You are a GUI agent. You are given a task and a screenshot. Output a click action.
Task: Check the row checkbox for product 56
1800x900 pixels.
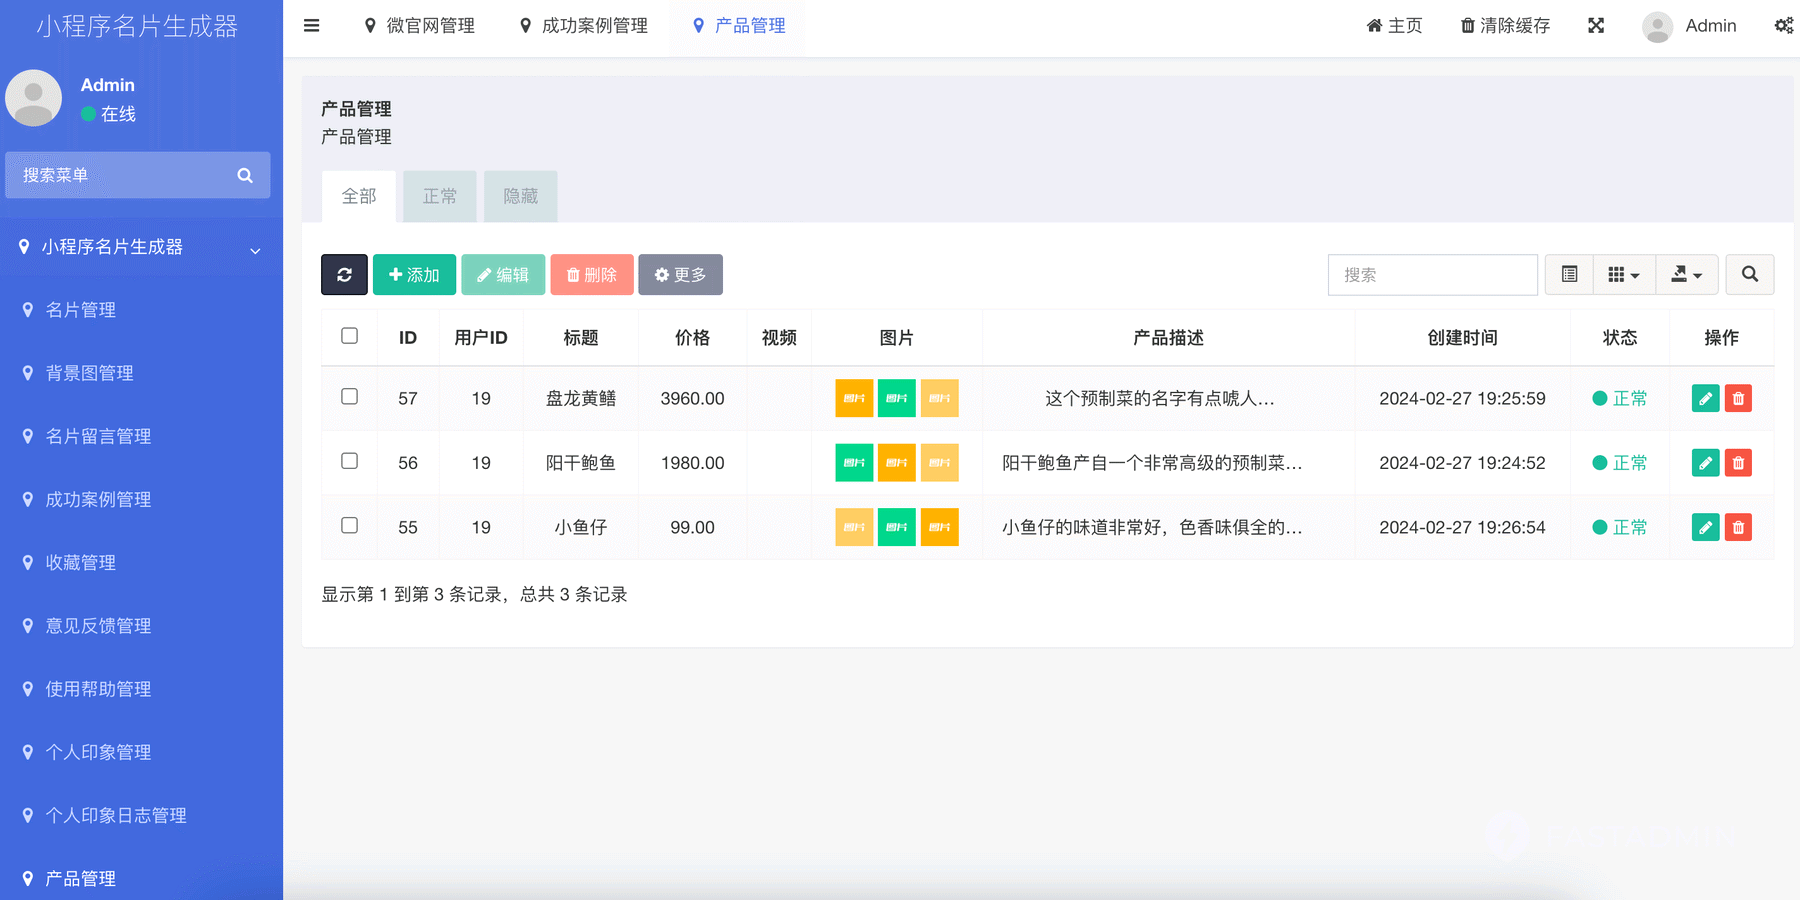click(349, 461)
